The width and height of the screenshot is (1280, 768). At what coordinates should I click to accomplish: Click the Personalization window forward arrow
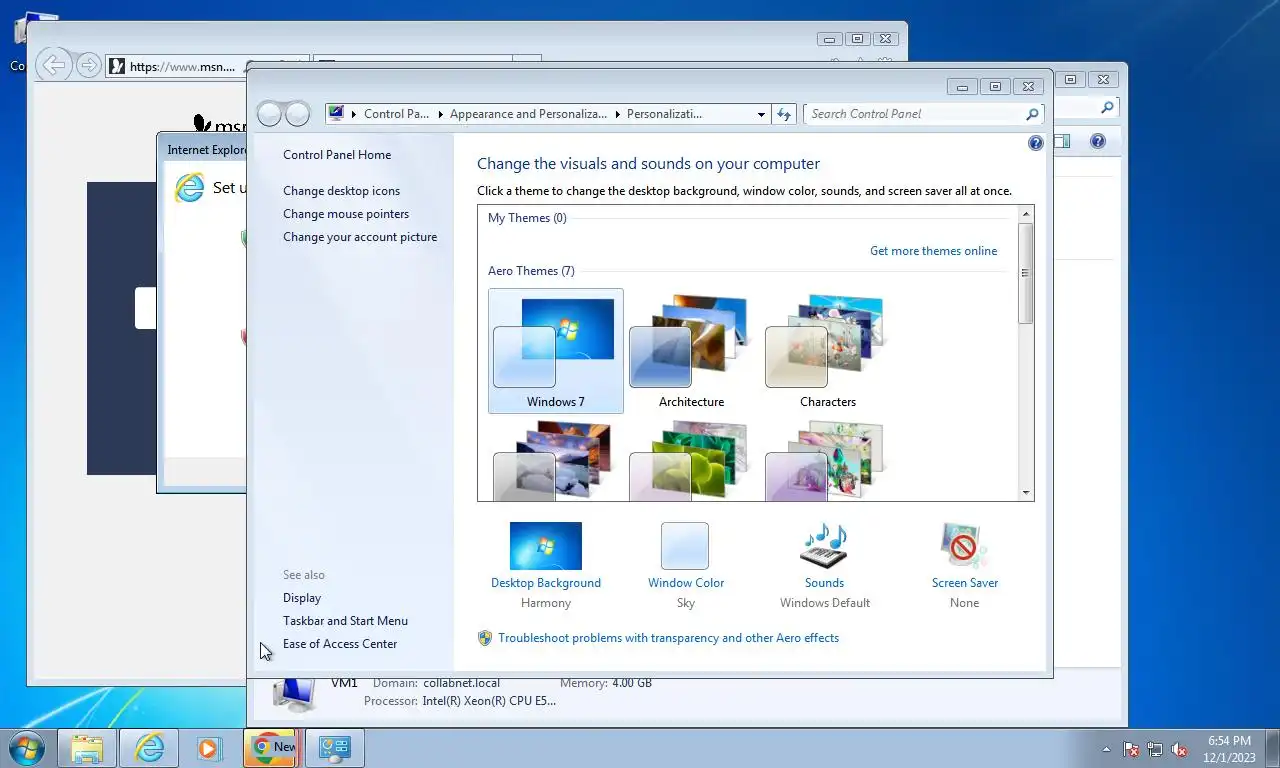click(x=297, y=114)
